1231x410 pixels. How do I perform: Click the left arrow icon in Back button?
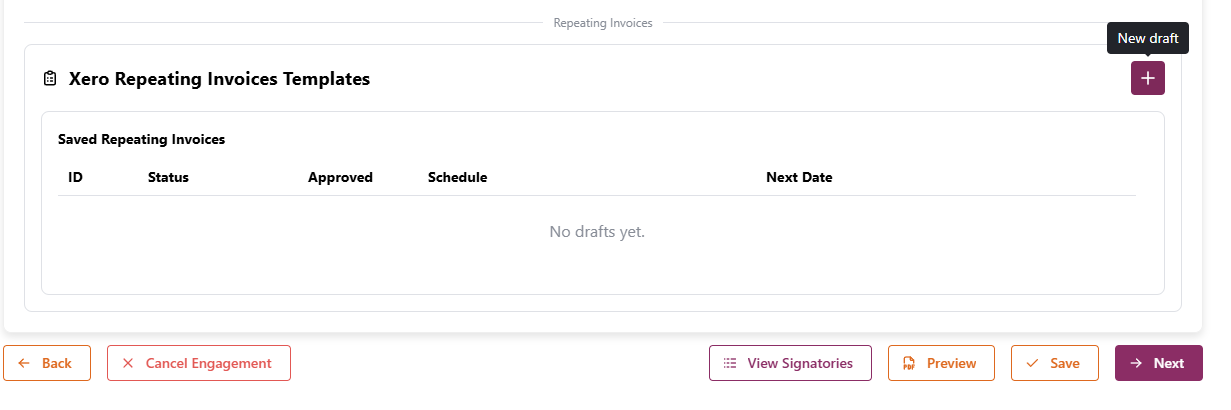24,363
